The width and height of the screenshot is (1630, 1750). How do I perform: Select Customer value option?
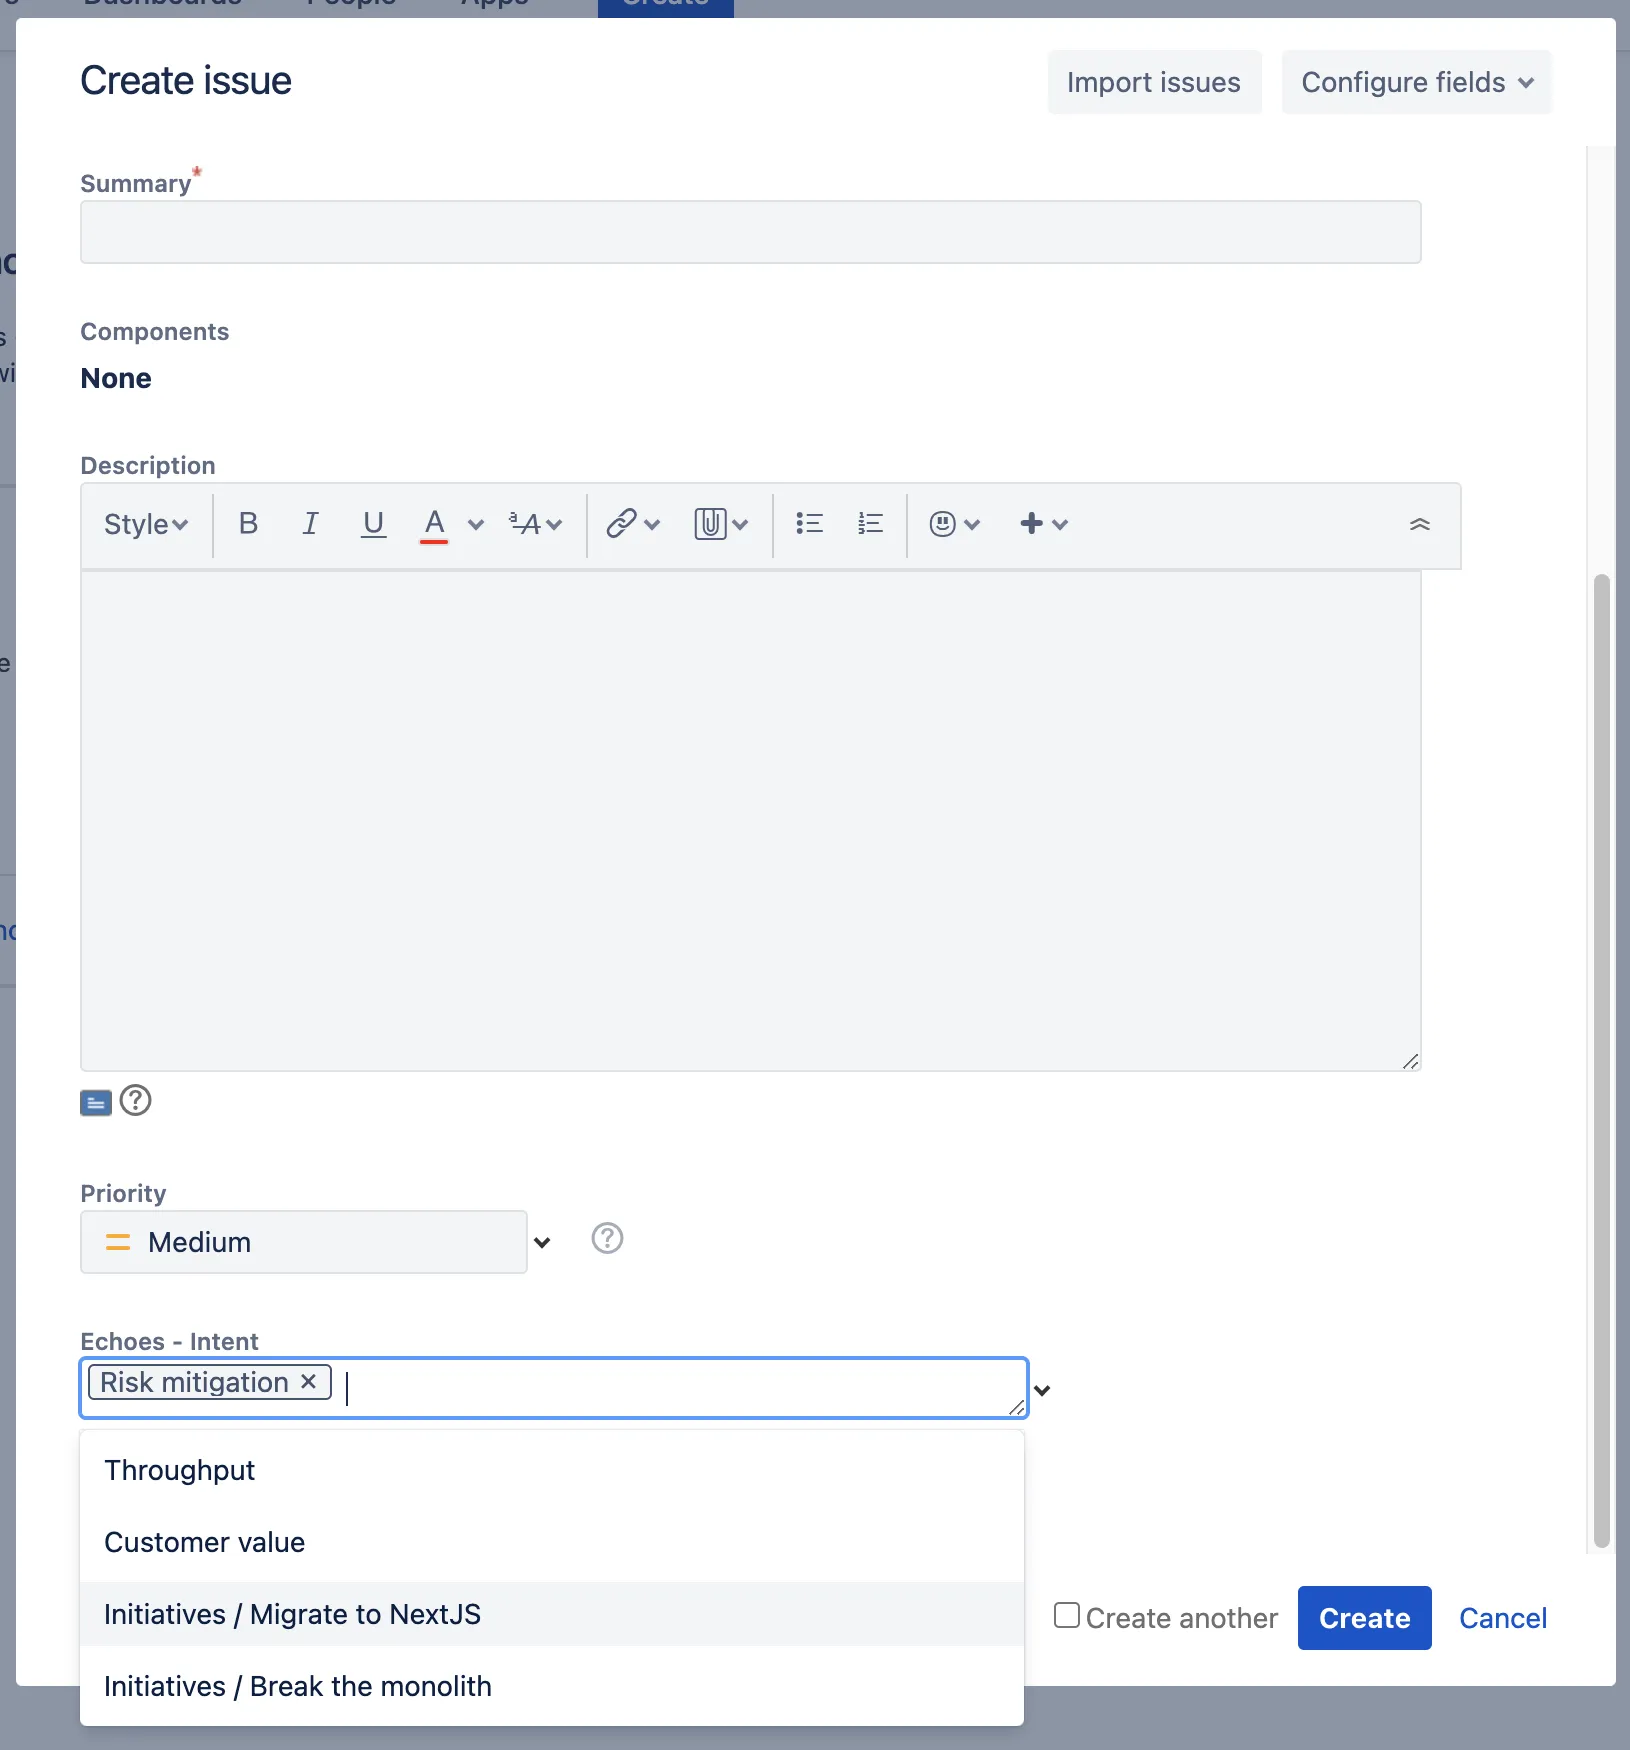552,1542
